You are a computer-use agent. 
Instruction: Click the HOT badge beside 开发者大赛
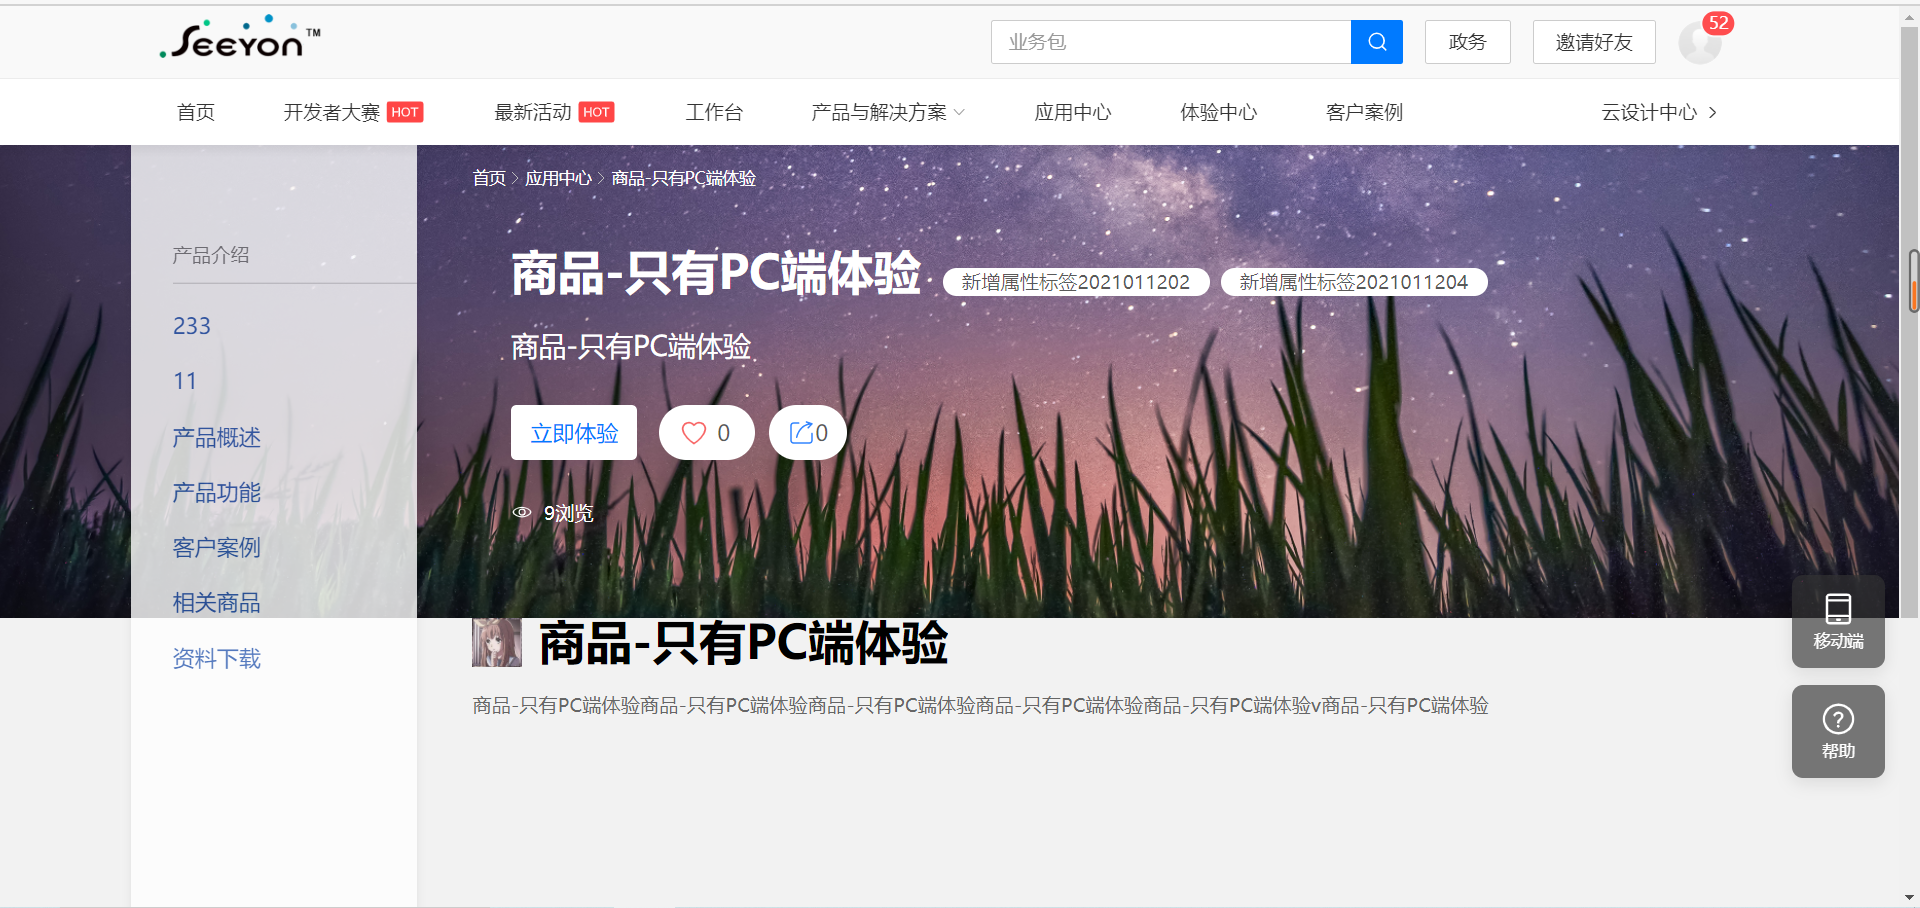click(405, 112)
